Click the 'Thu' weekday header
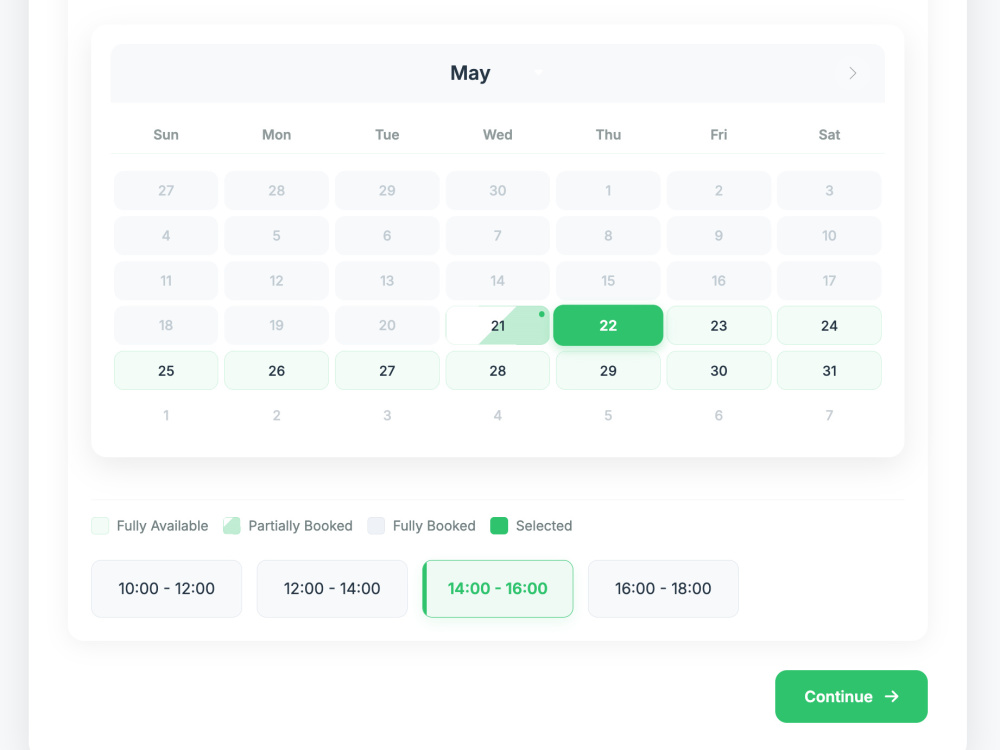The image size is (1000, 750). click(x=608, y=135)
